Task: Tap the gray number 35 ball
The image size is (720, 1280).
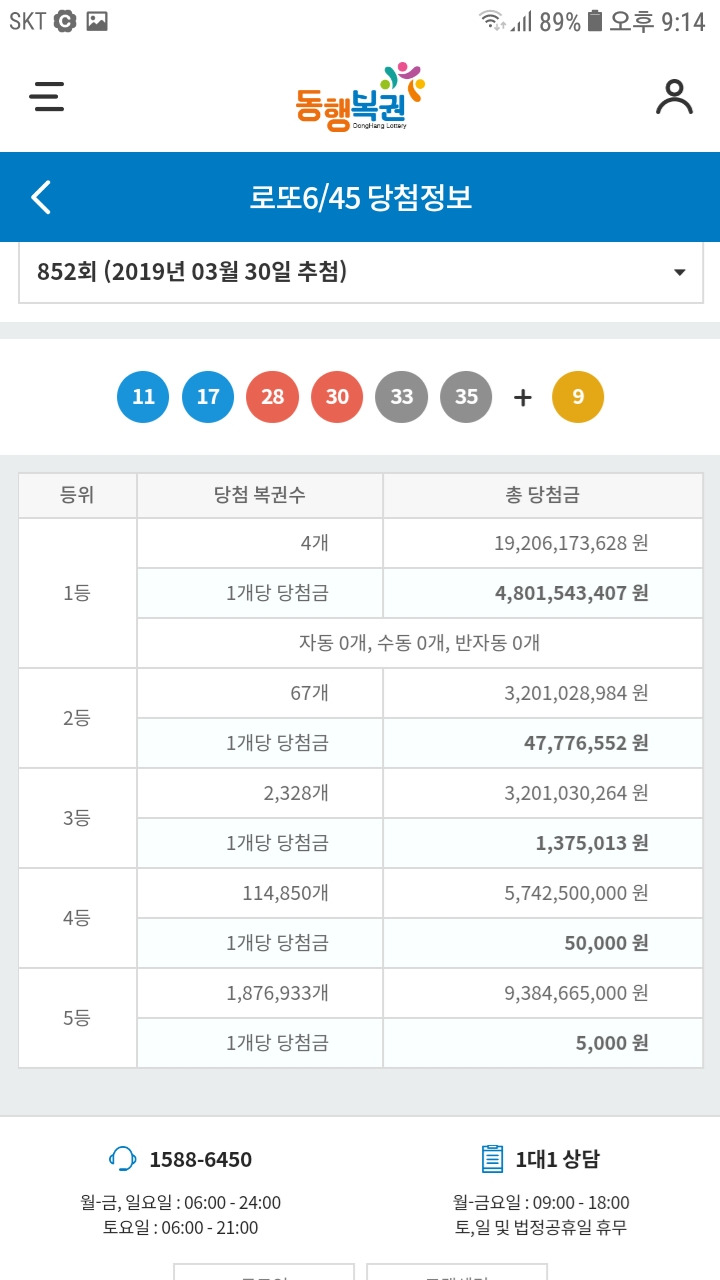Action: click(466, 397)
